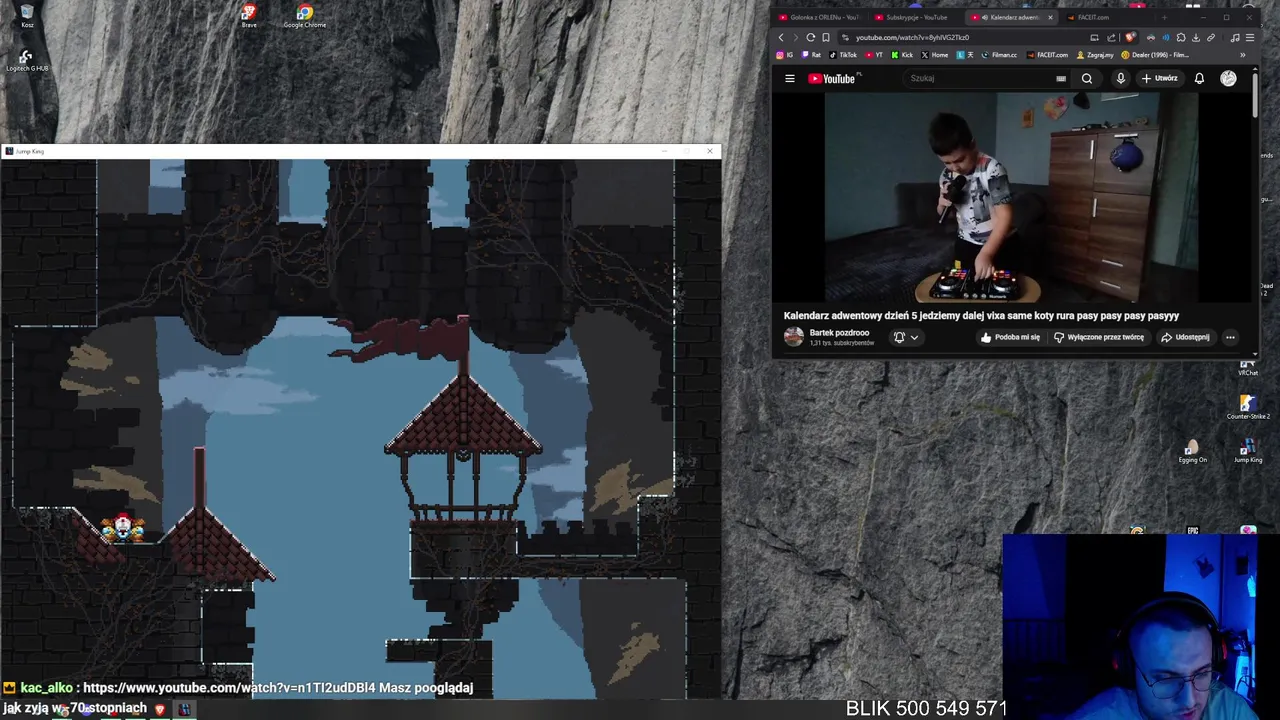Click the YouTube search magnifier button
Screen dimensions: 1280x720
(1087, 79)
